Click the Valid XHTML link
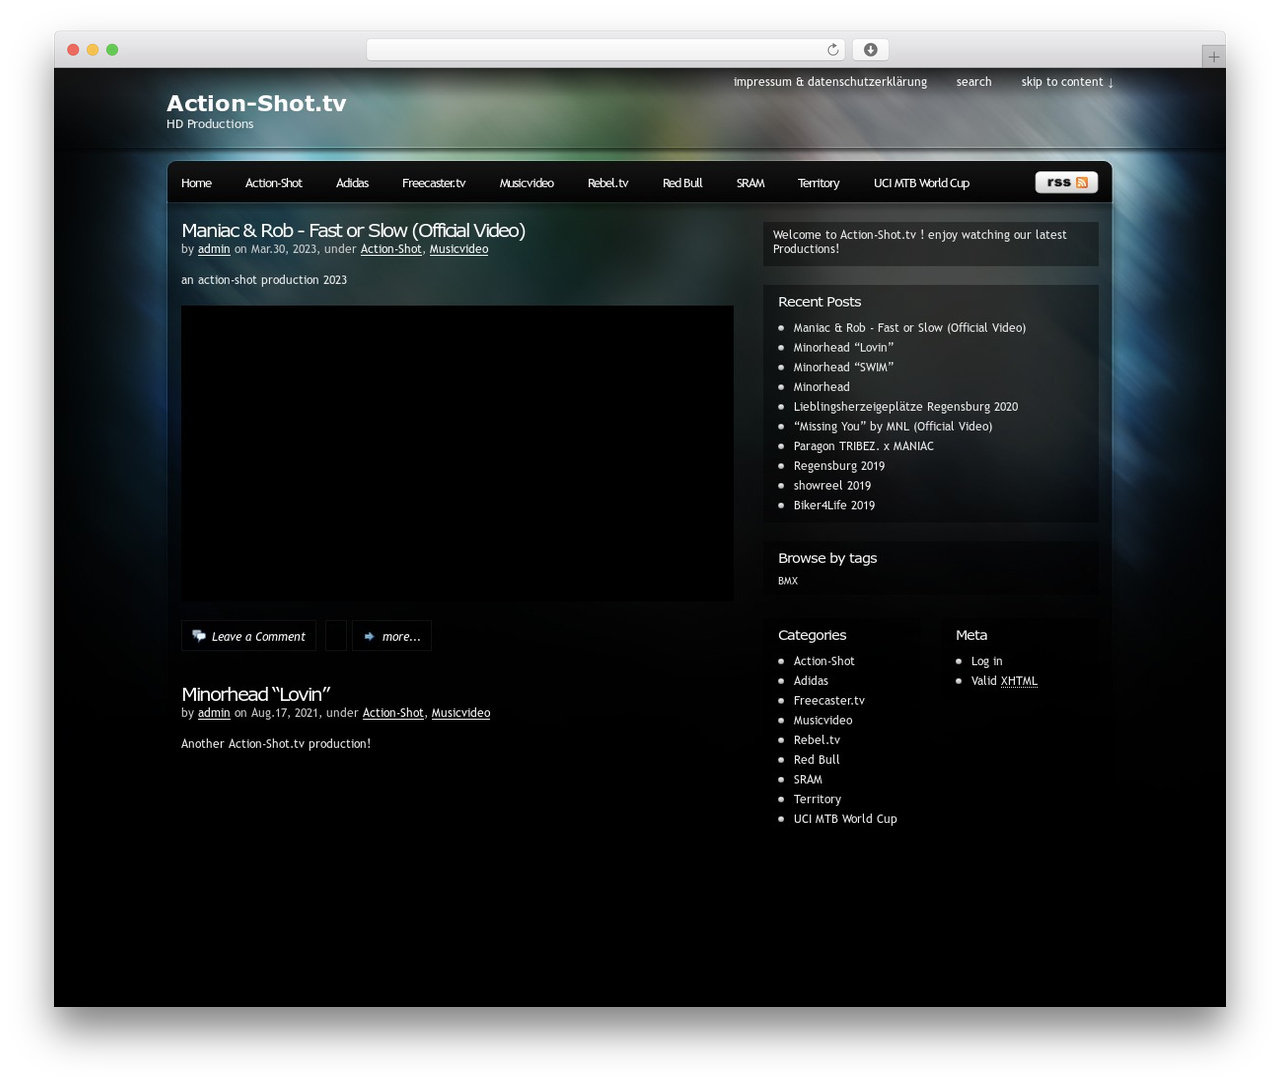Screen dimensions: 1280x1084 point(1004,681)
